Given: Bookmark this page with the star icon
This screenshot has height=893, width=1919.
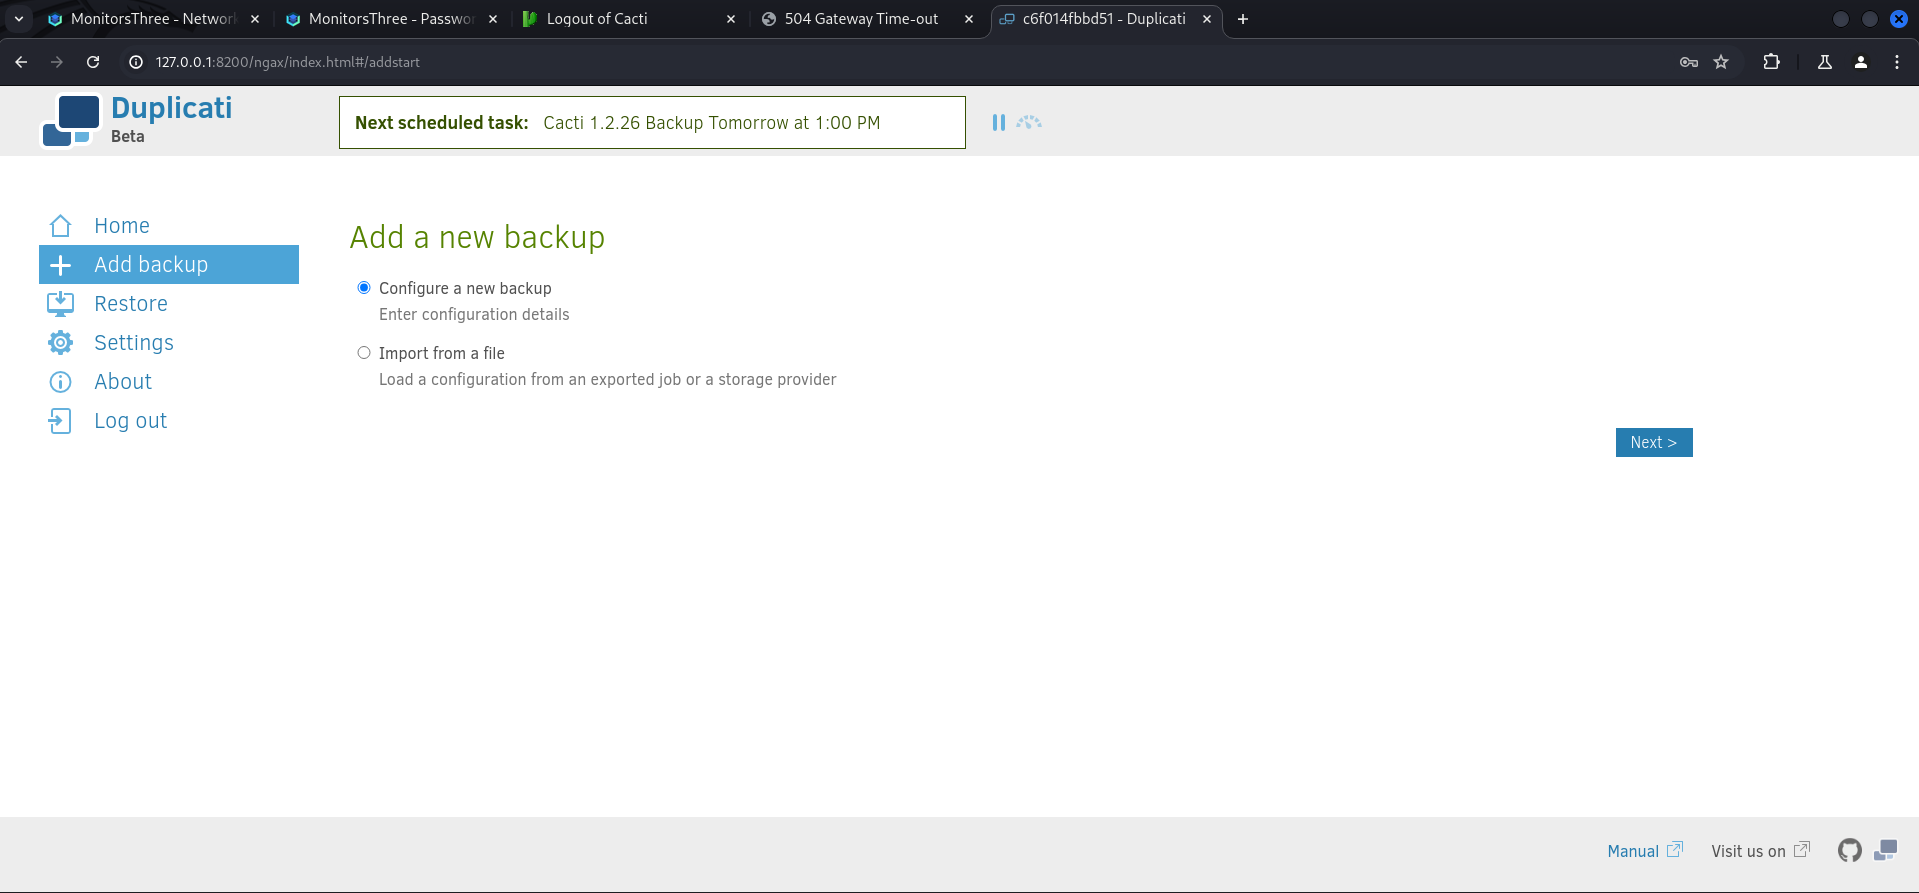Looking at the screenshot, I should click(x=1721, y=62).
